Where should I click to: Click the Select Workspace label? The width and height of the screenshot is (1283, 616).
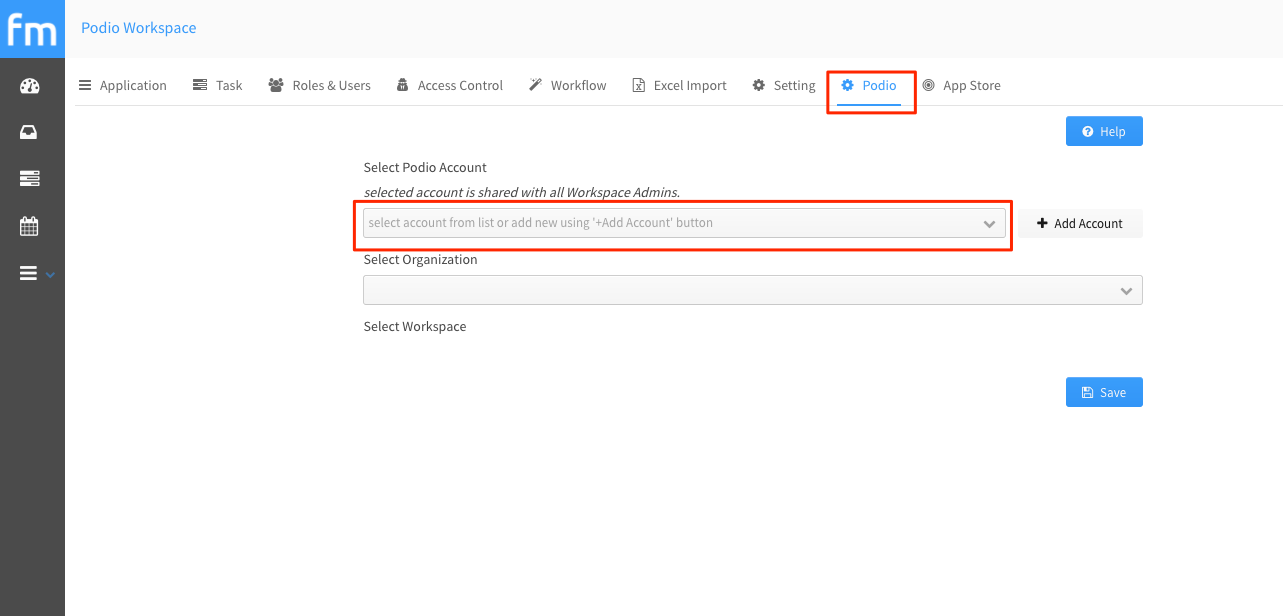(x=415, y=326)
